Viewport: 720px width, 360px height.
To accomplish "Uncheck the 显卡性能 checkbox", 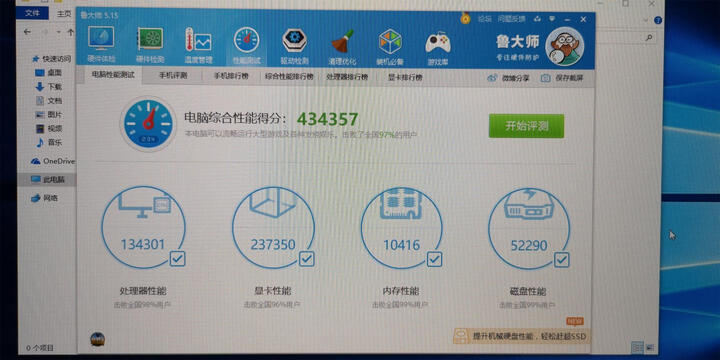I will pos(307,259).
